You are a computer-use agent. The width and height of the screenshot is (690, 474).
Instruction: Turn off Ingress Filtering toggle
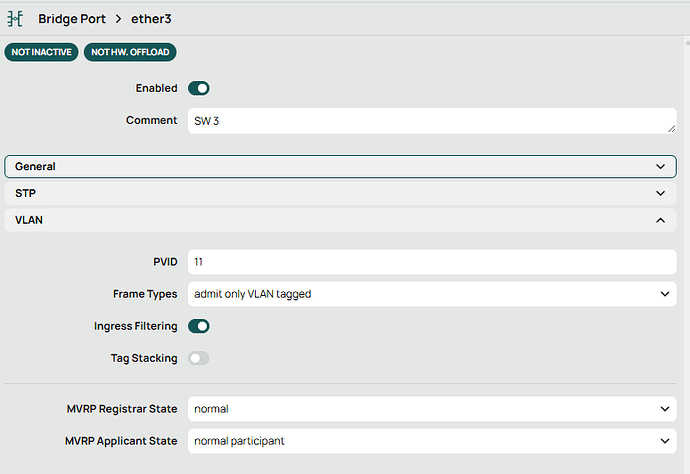(198, 326)
